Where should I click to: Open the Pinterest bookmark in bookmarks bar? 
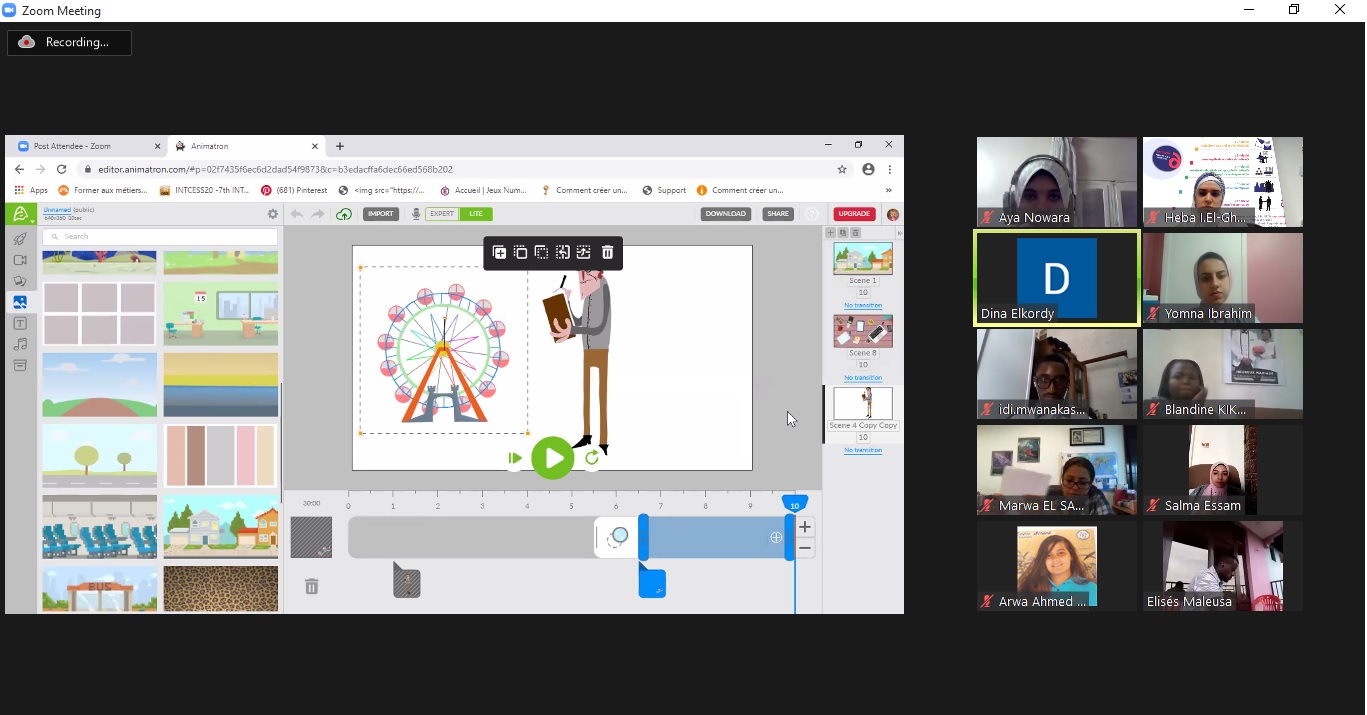[x=295, y=190]
